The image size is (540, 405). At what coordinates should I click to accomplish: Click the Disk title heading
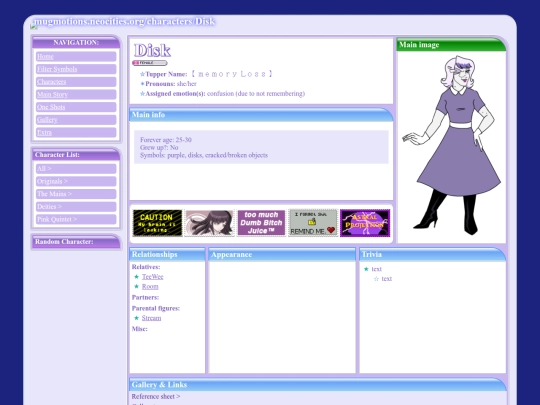coord(152,51)
